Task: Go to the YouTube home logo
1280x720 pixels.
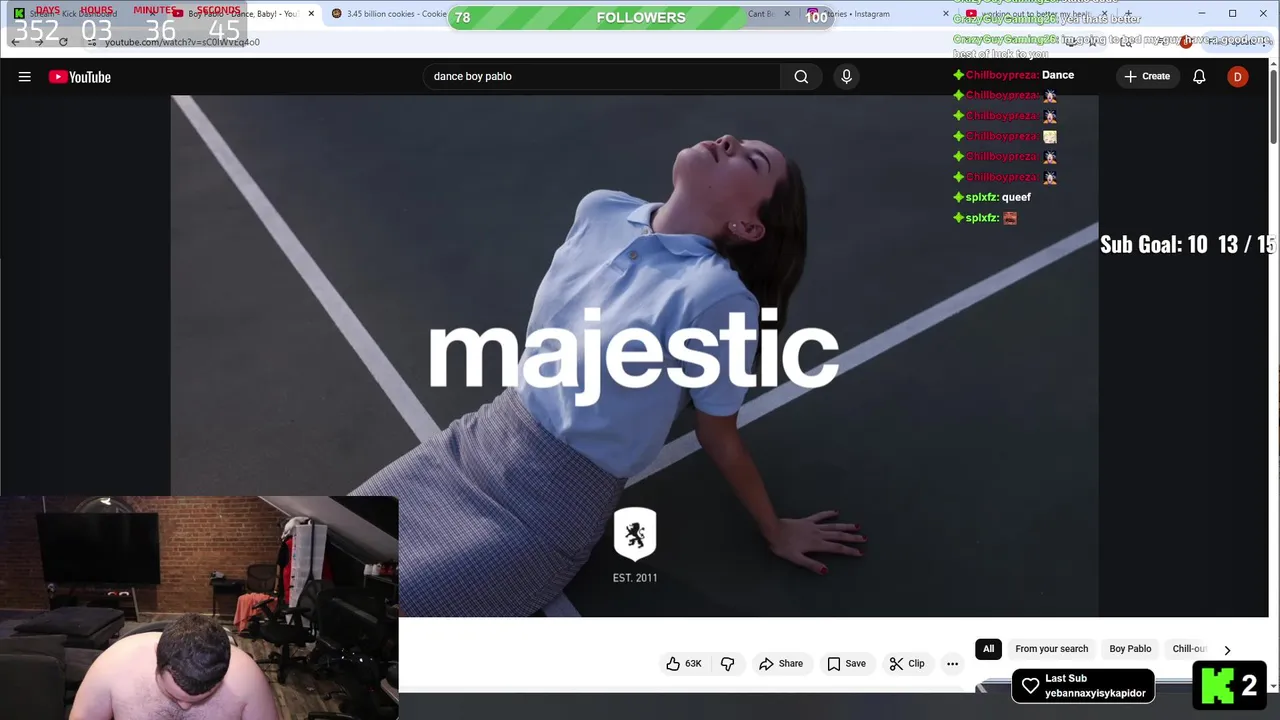Action: [80, 77]
